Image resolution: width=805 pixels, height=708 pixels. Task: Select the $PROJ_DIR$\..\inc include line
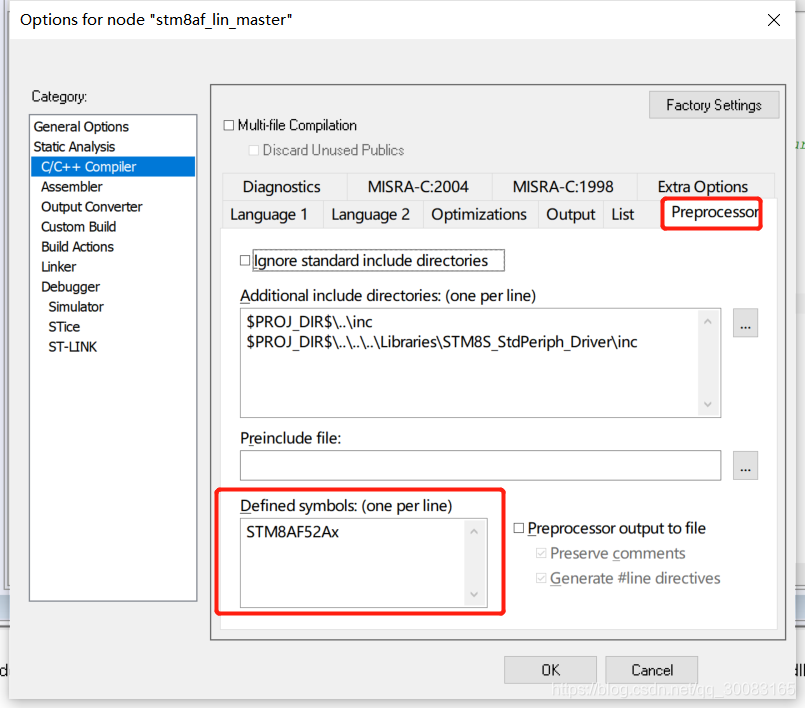pyautogui.click(x=309, y=322)
